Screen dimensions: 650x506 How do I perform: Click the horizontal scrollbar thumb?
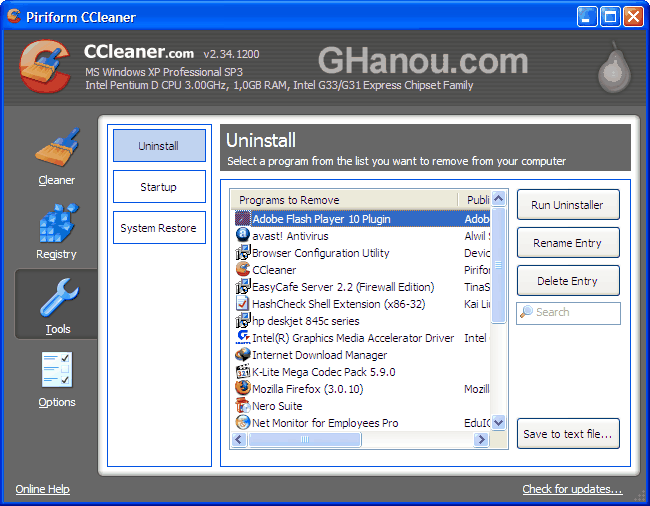coord(305,439)
